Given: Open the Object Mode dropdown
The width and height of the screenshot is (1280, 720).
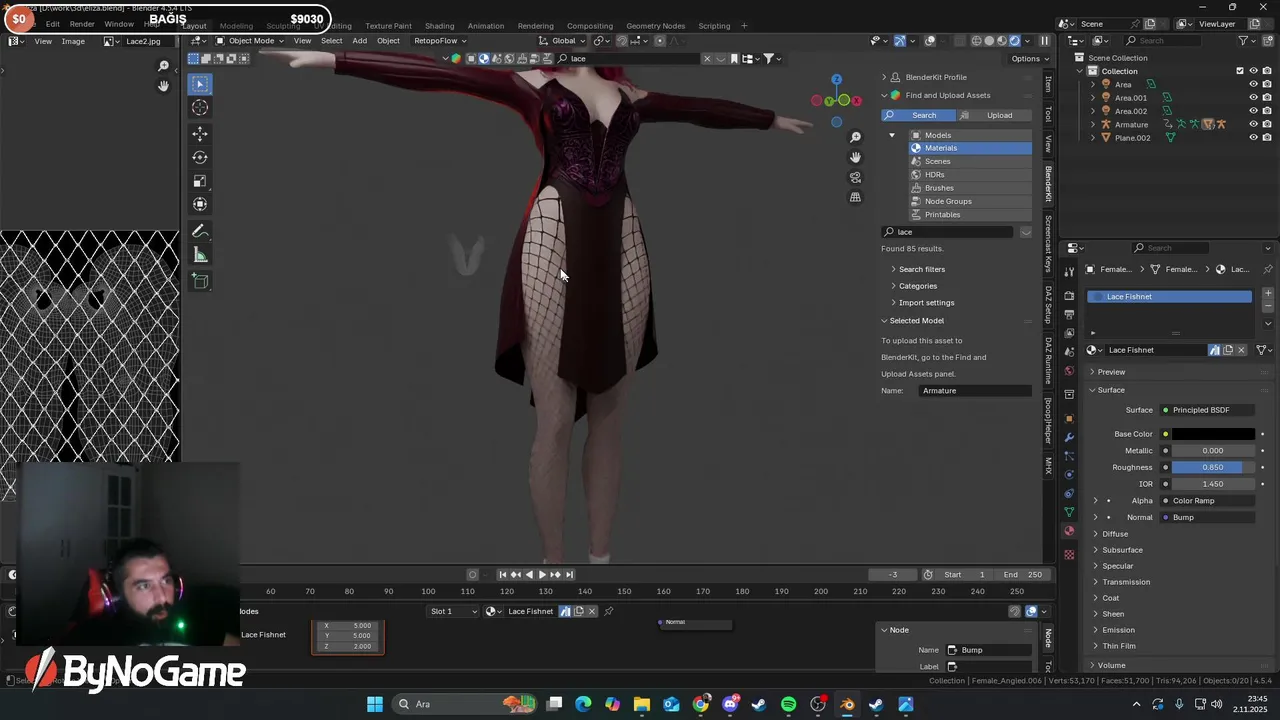Looking at the screenshot, I should [x=249, y=41].
